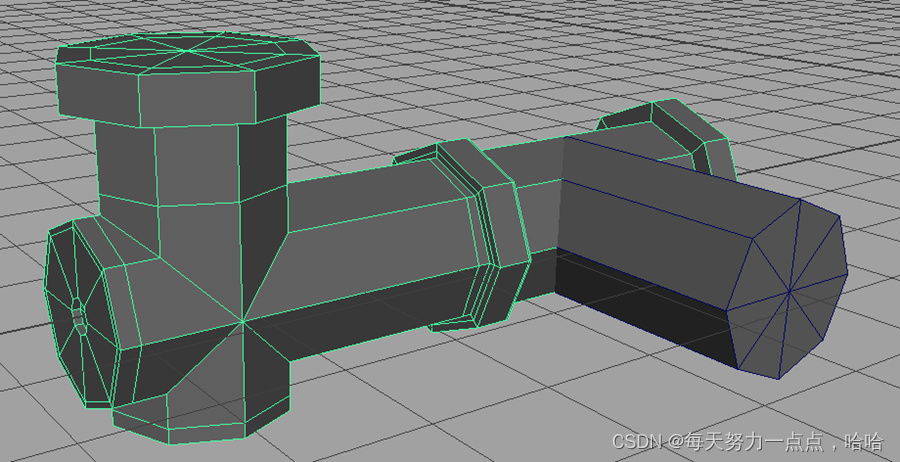Click the blue-wireframe cylinder's octagonal end face
The width and height of the screenshot is (900, 462).
[787, 288]
